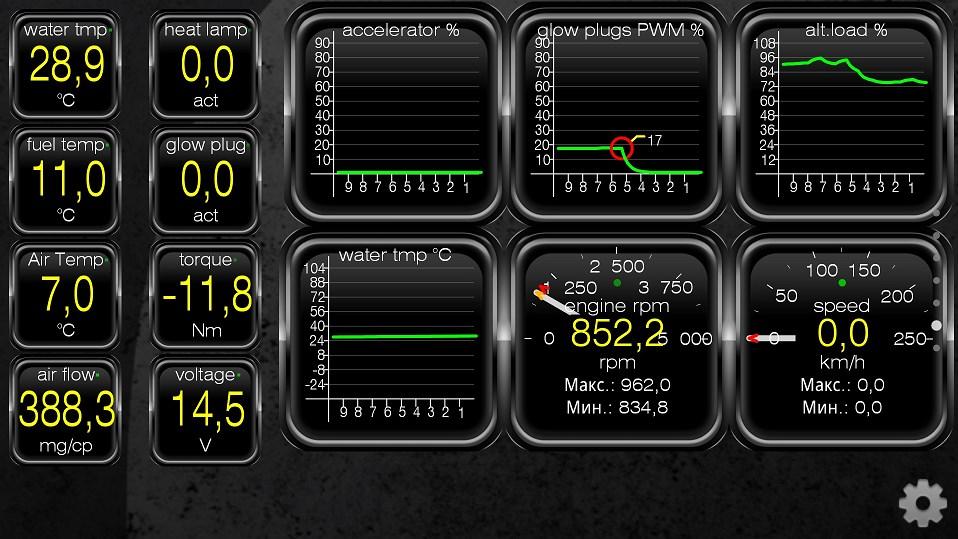Select the alt.load % graph

click(x=842, y=114)
